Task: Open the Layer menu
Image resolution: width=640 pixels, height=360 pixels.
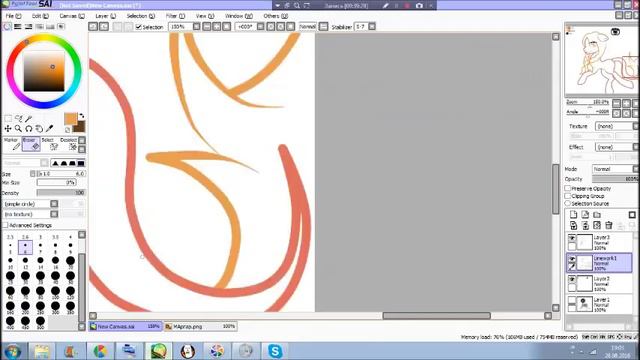Action: [105, 16]
